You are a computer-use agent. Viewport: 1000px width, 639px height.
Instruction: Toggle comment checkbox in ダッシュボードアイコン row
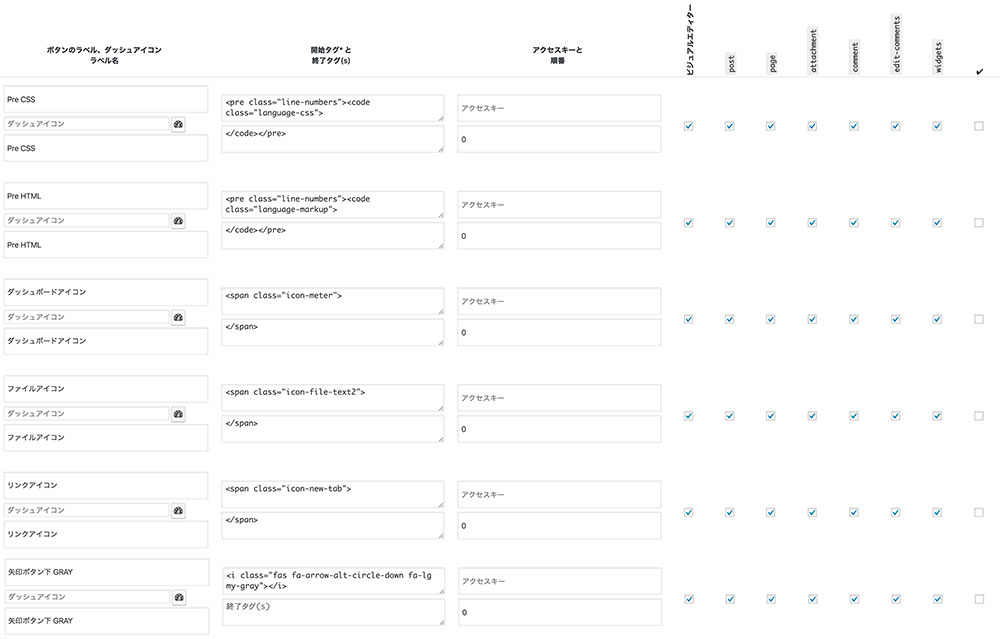[854, 319]
